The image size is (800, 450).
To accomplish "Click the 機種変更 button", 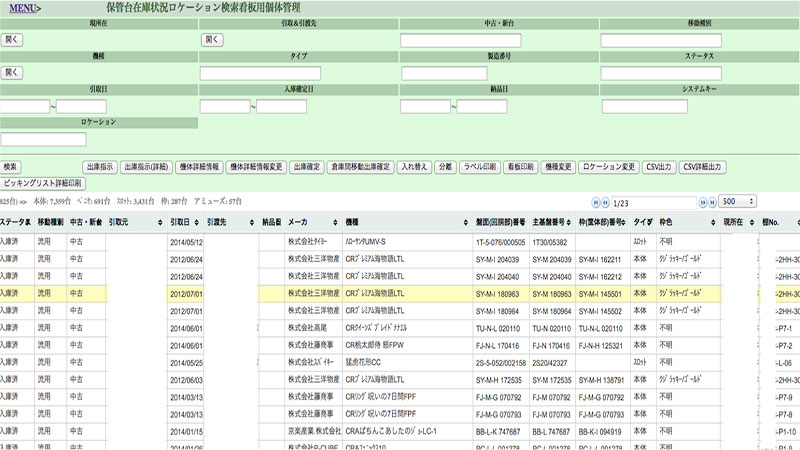I will pos(558,167).
